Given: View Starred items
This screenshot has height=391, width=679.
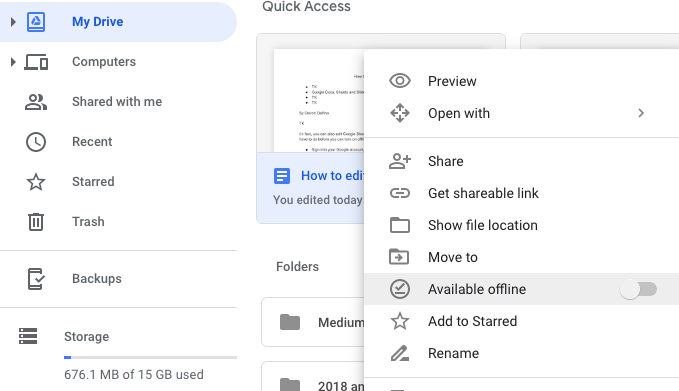Looking at the screenshot, I should [x=93, y=181].
